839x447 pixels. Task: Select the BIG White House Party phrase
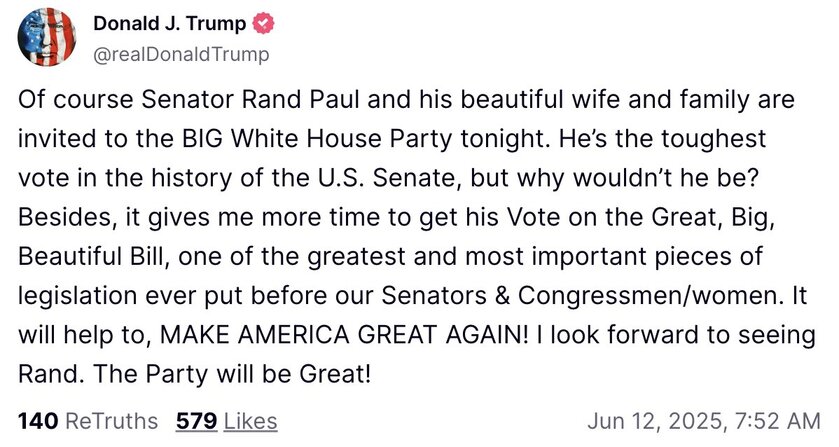tap(317, 139)
